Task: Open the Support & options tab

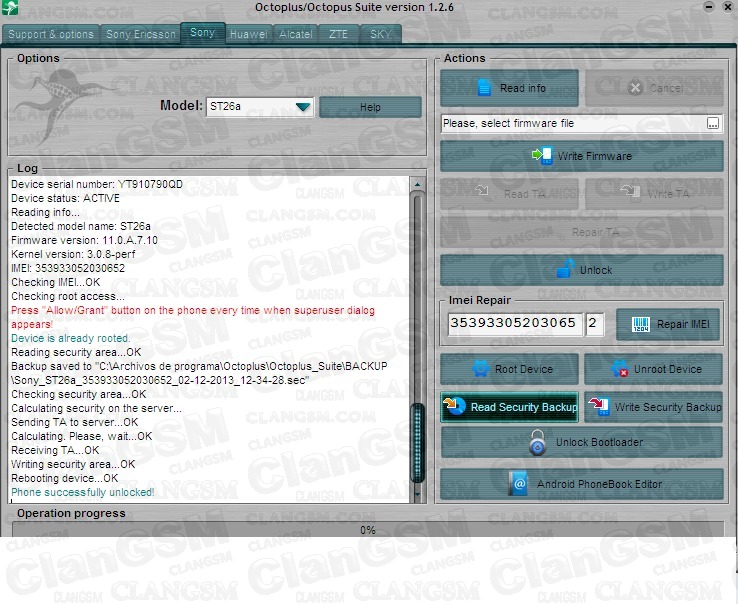Action: [51, 34]
